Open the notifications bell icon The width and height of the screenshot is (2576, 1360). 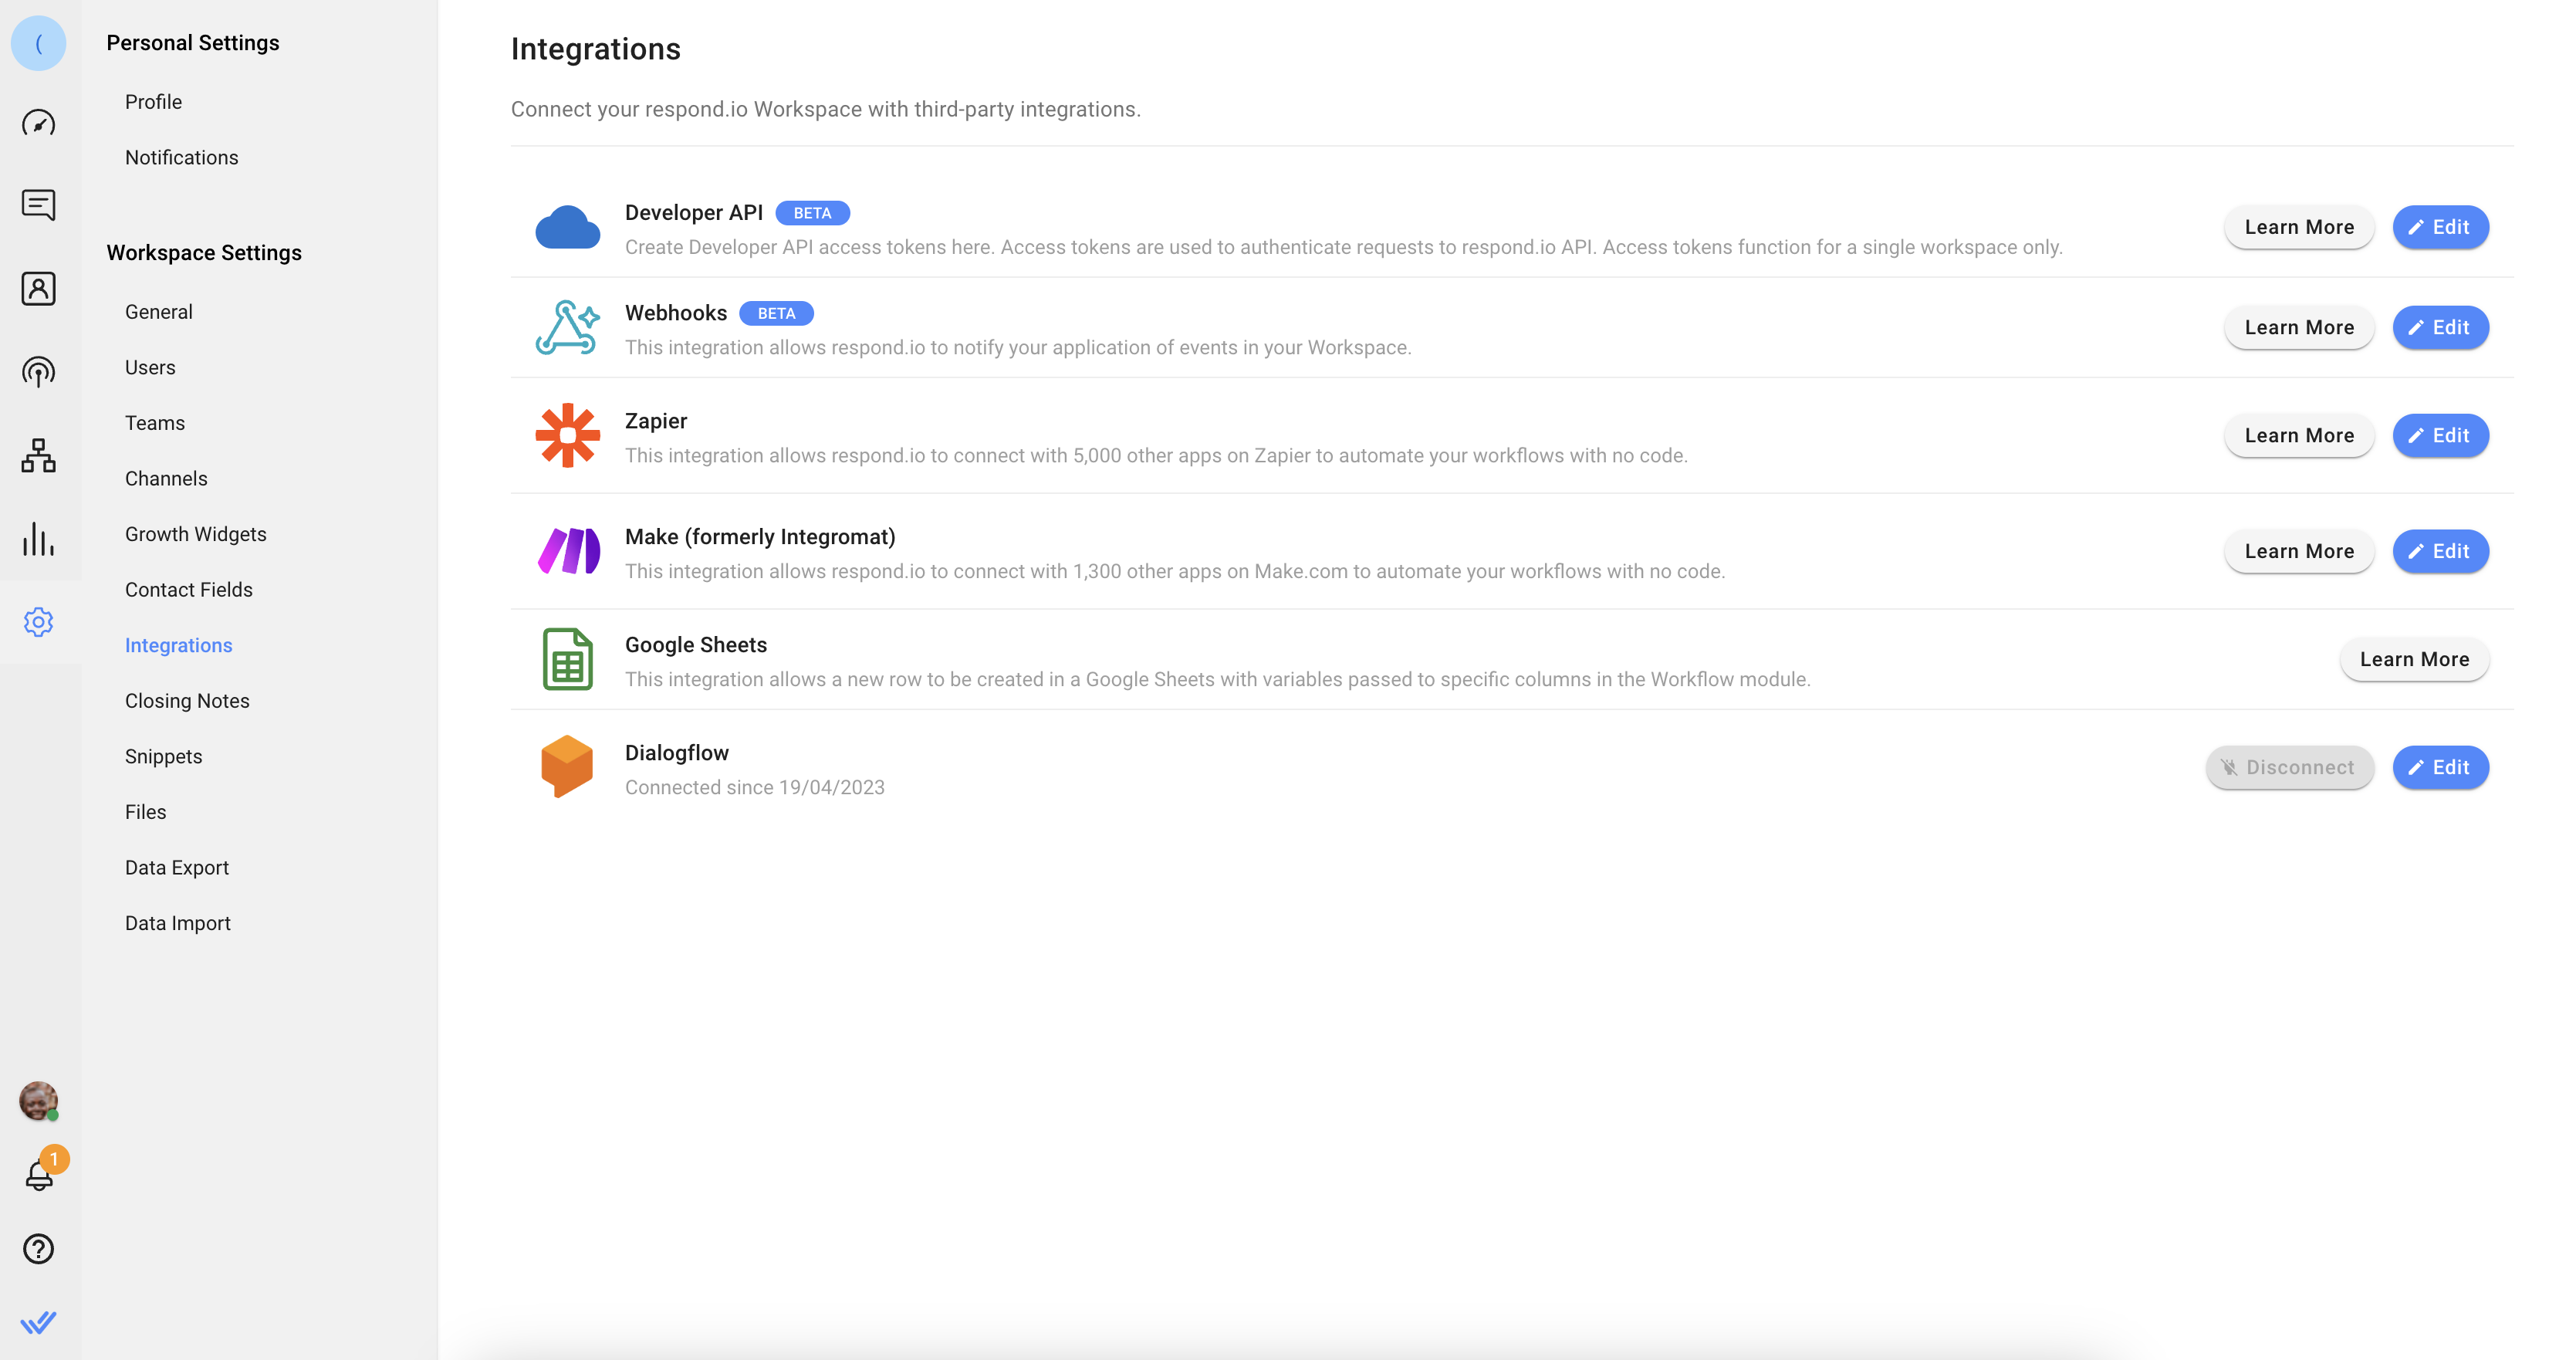click(x=40, y=1174)
